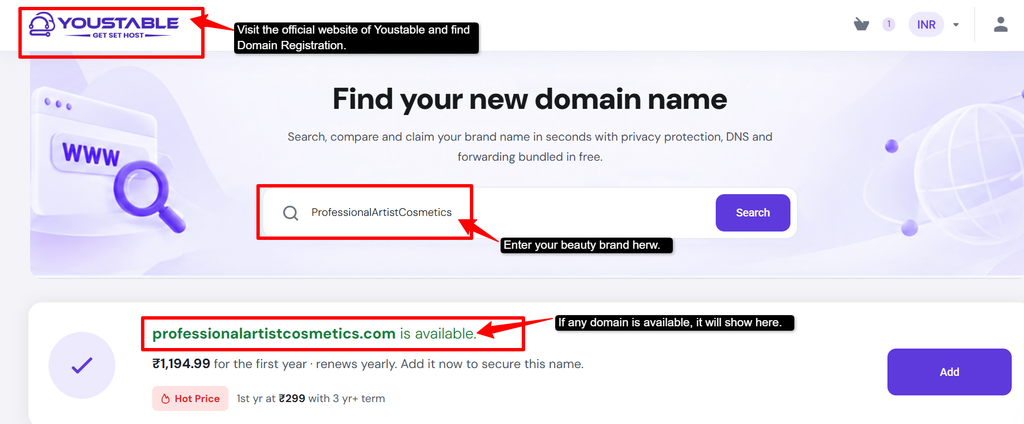Click the currency dropdown arrow
This screenshot has width=1024, height=424.
[955, 25]
